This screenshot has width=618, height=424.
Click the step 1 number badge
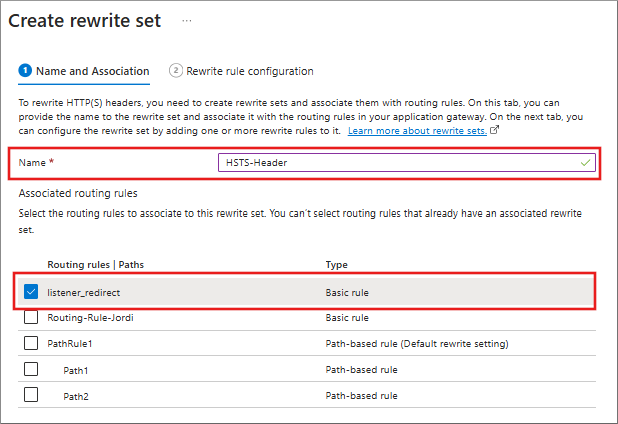(25, 71)
